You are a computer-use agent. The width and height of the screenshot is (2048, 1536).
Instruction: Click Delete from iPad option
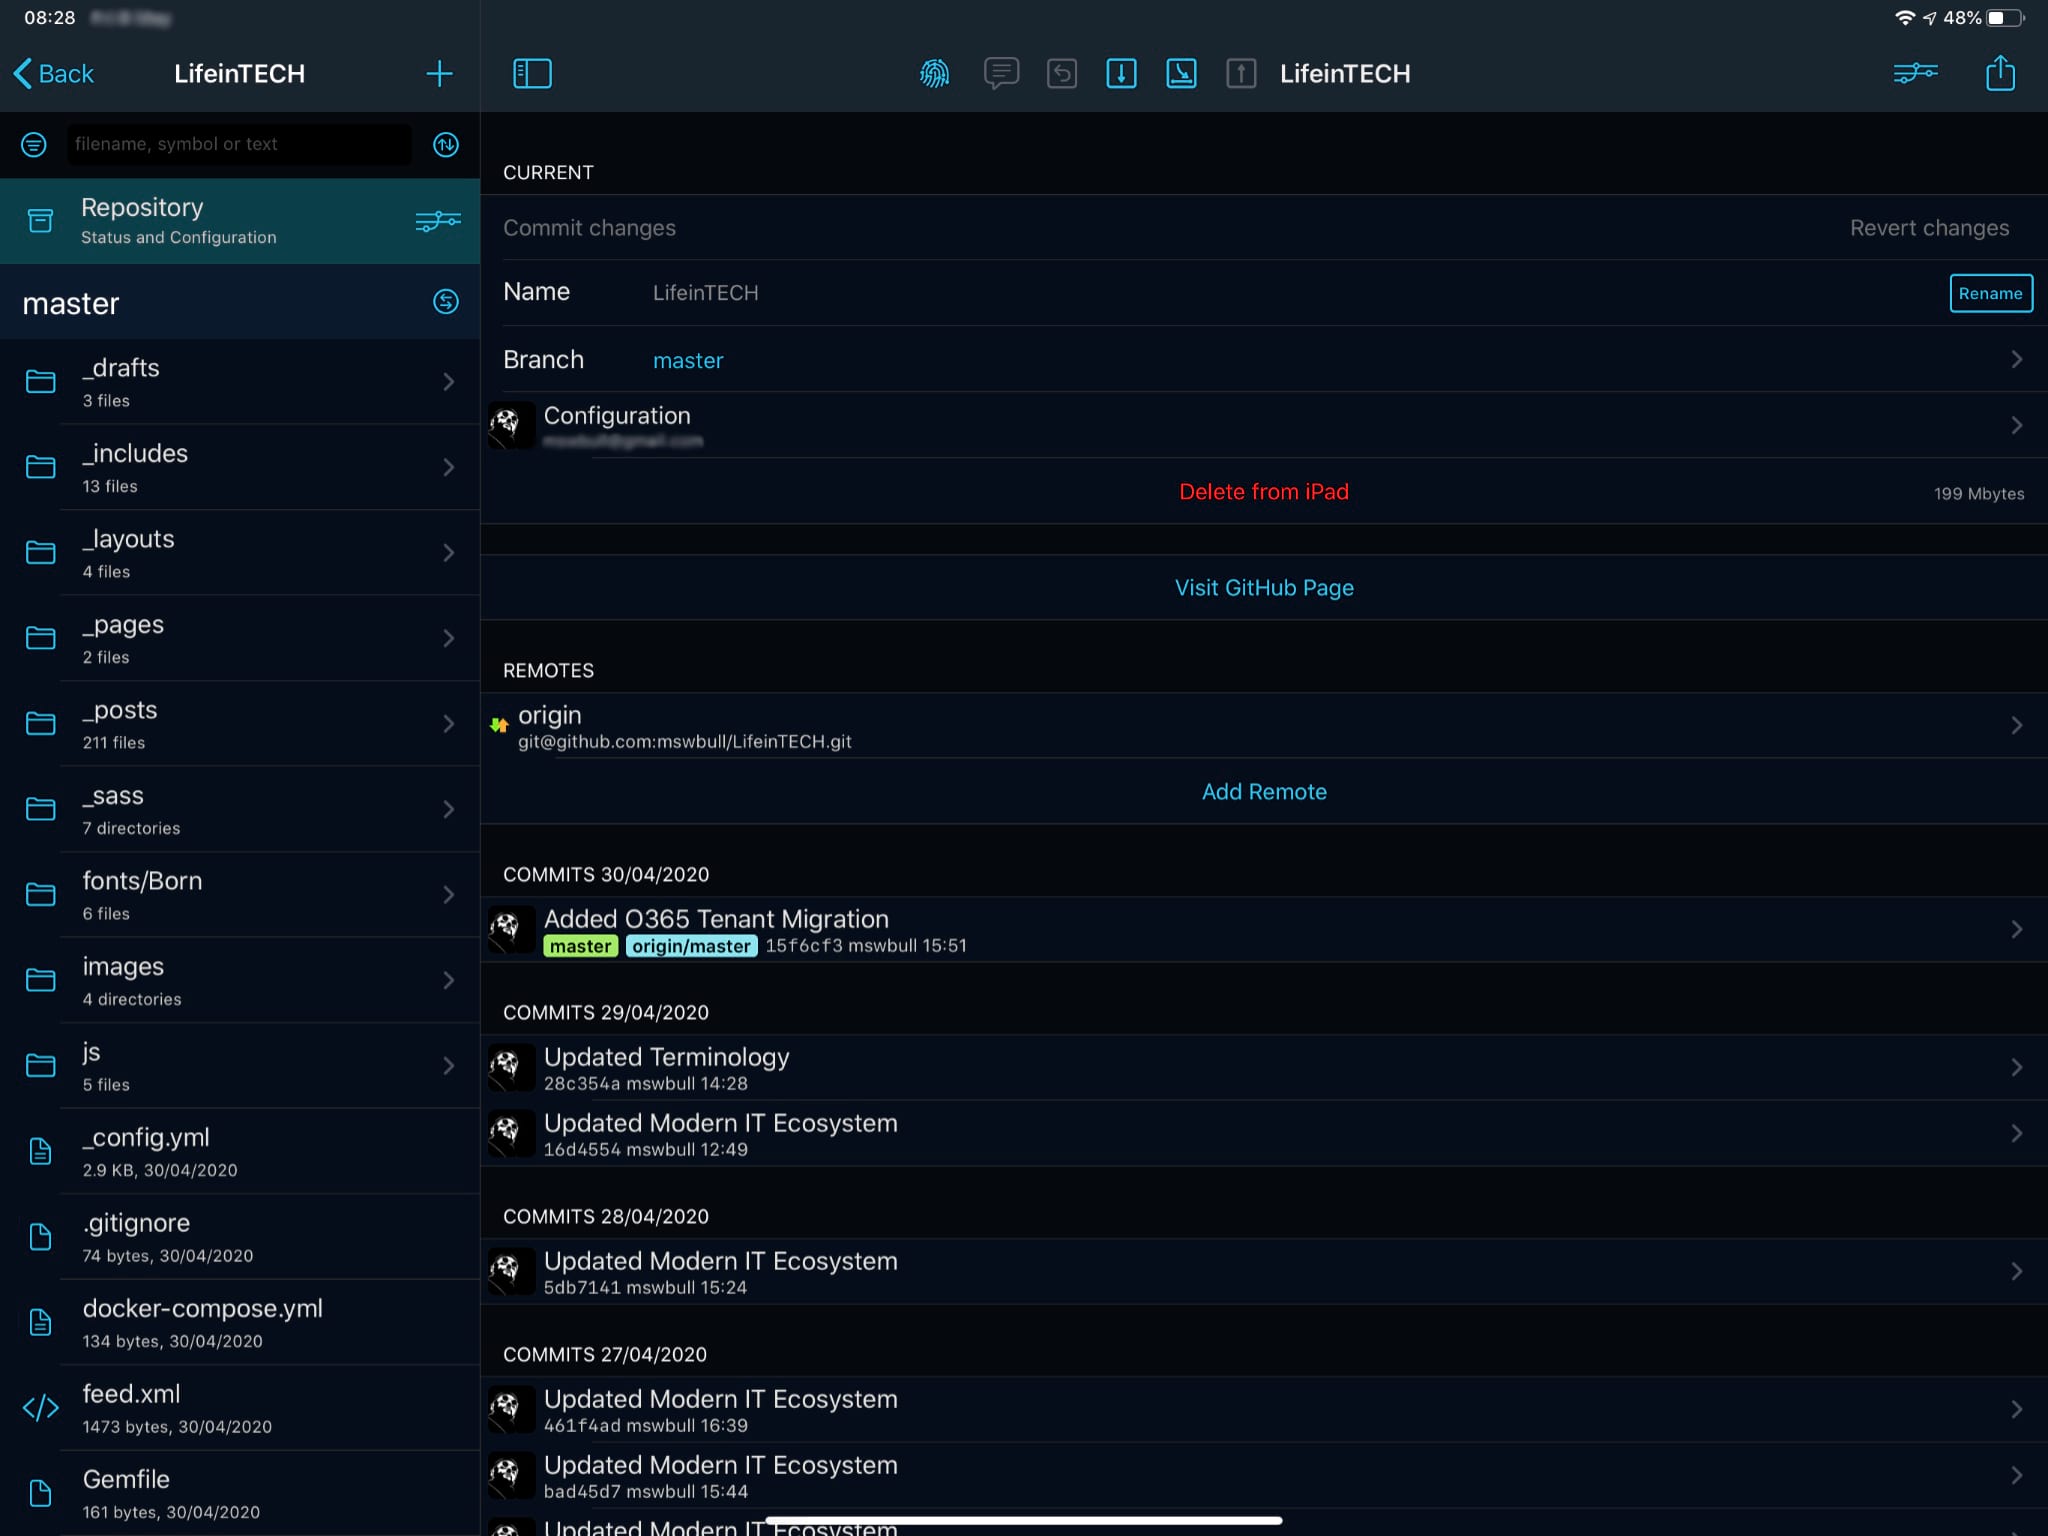1264,492
